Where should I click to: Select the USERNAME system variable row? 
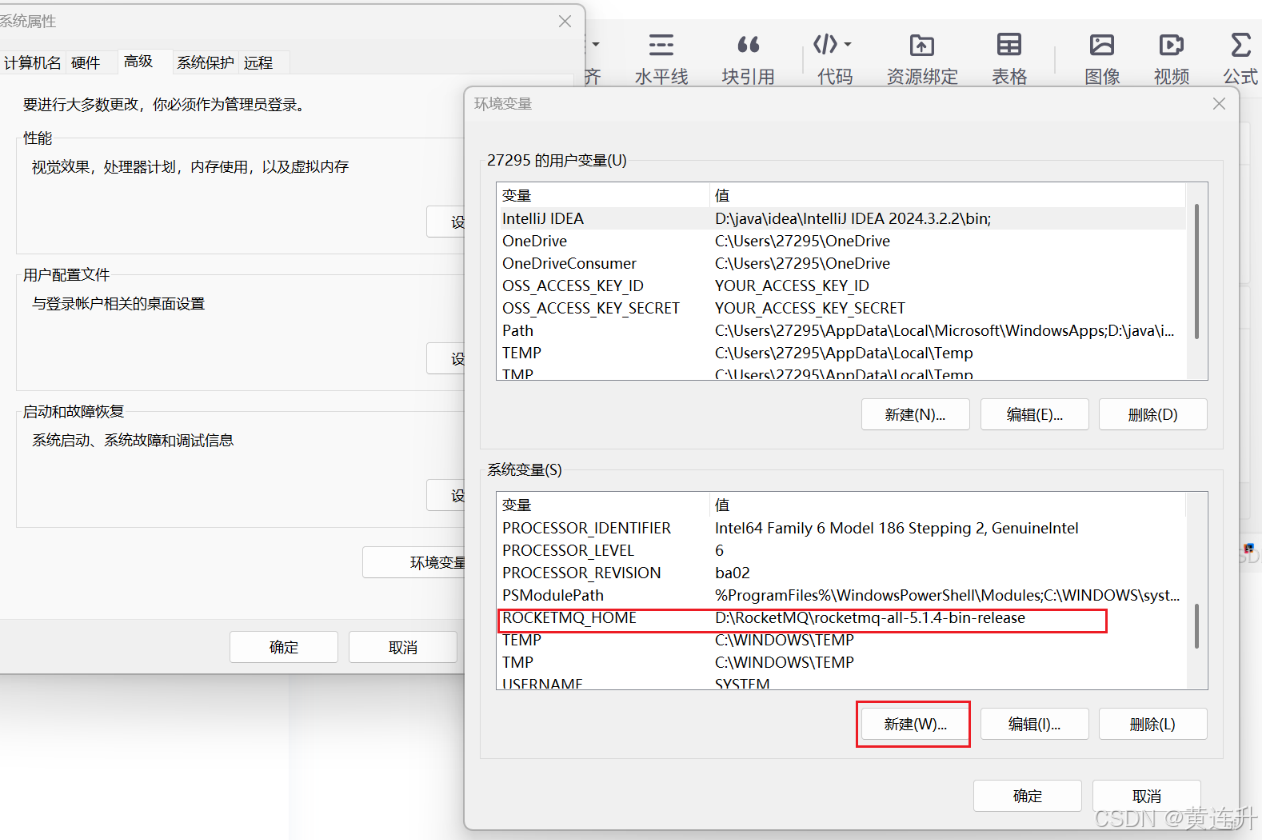click(842, 683)
